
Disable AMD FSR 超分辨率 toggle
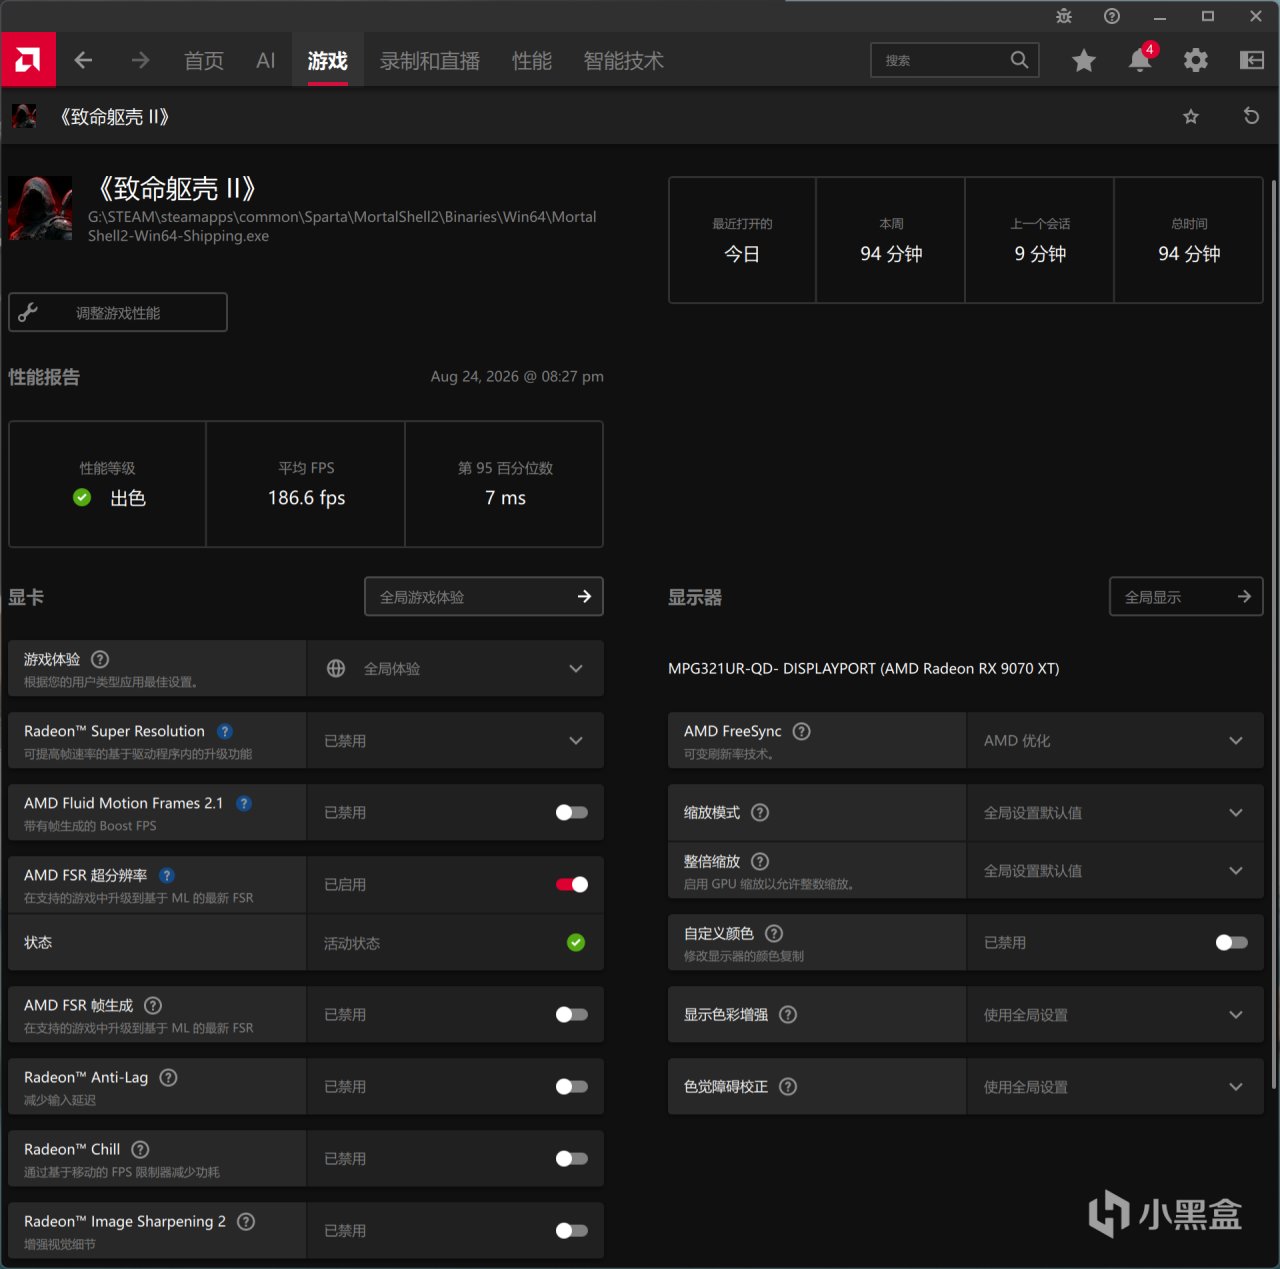[572, 884]
